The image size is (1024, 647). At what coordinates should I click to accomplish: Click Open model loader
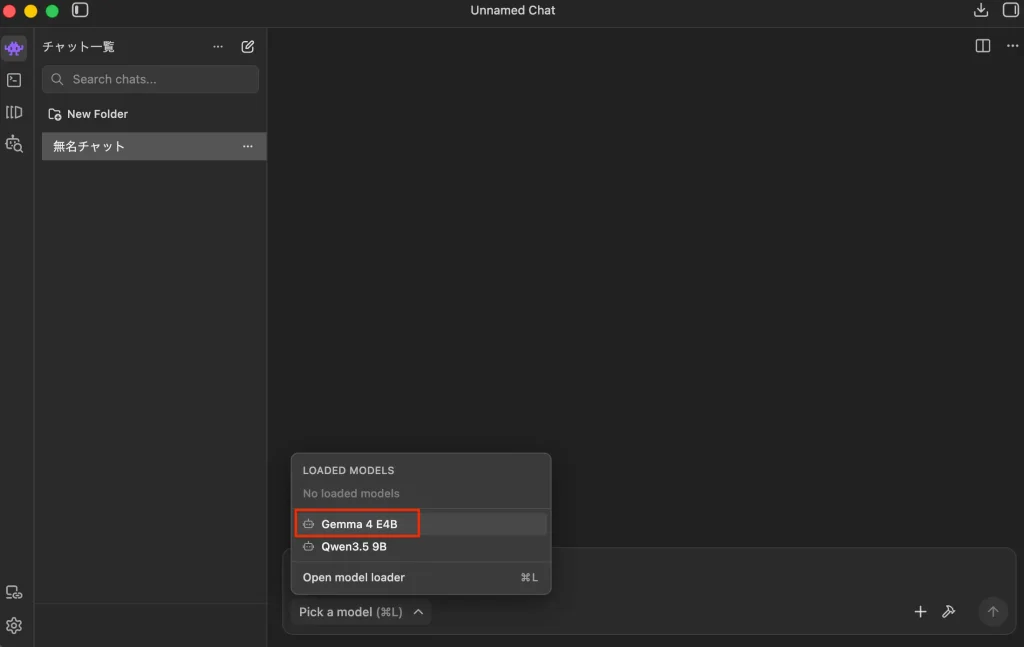tap(354, 577)
